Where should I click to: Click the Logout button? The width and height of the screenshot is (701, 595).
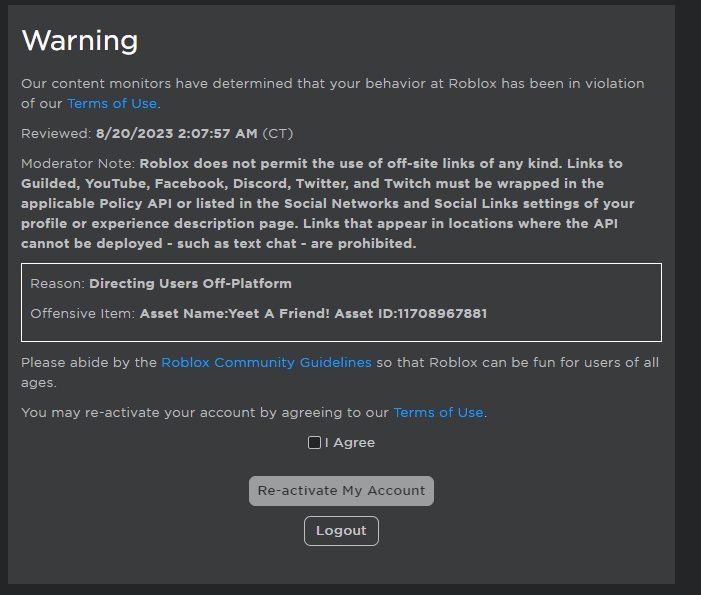[341, 531]
